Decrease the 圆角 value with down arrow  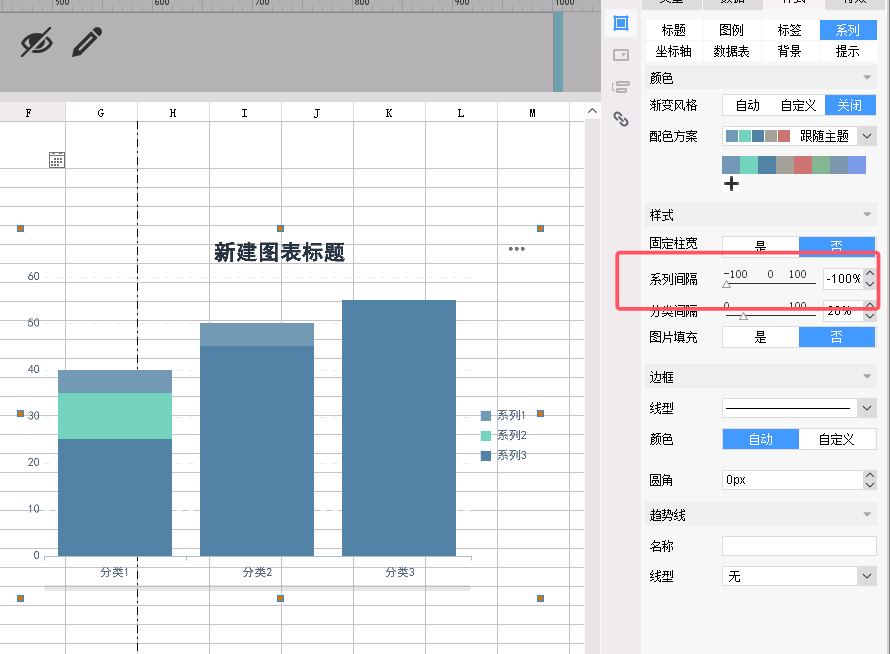870,485
